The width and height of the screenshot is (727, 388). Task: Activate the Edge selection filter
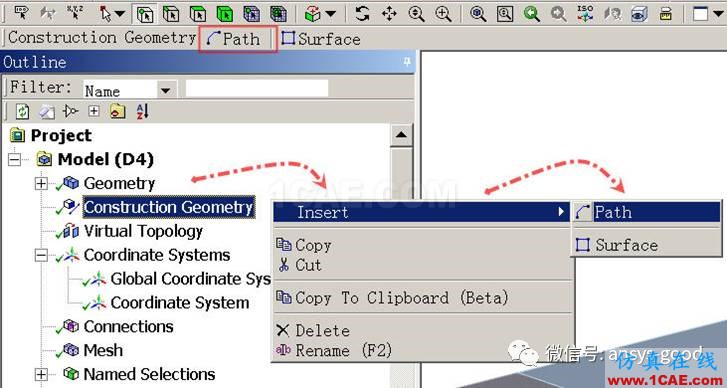coord(171,13)
